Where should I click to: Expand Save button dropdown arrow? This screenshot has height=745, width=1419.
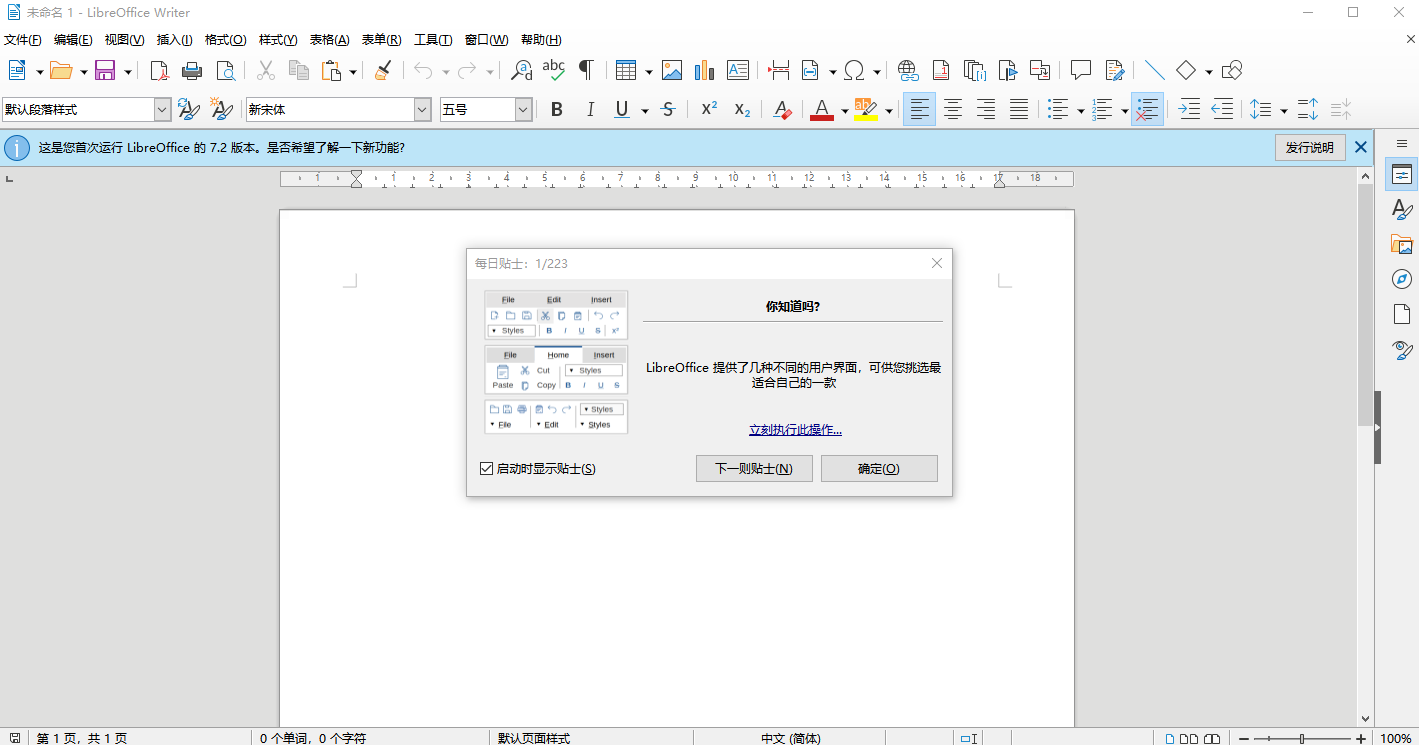128,71
